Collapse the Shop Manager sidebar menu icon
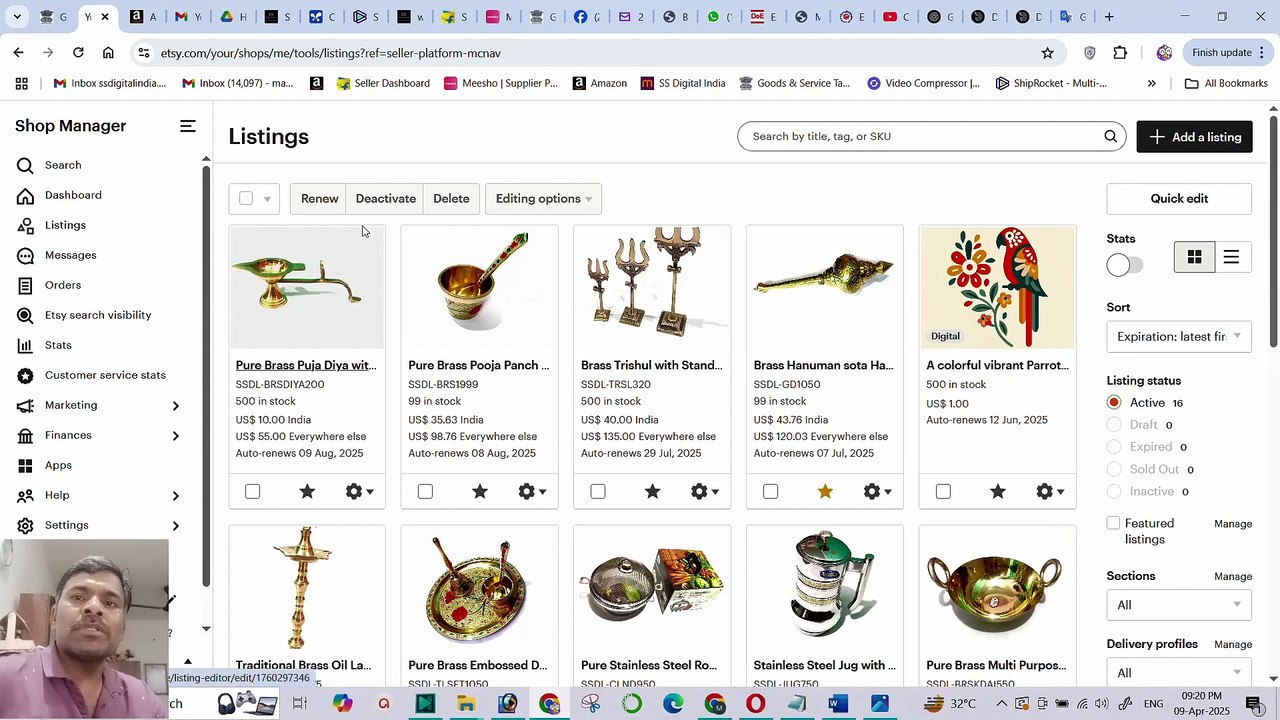The image size is (1280, 720). pos(187,126)
